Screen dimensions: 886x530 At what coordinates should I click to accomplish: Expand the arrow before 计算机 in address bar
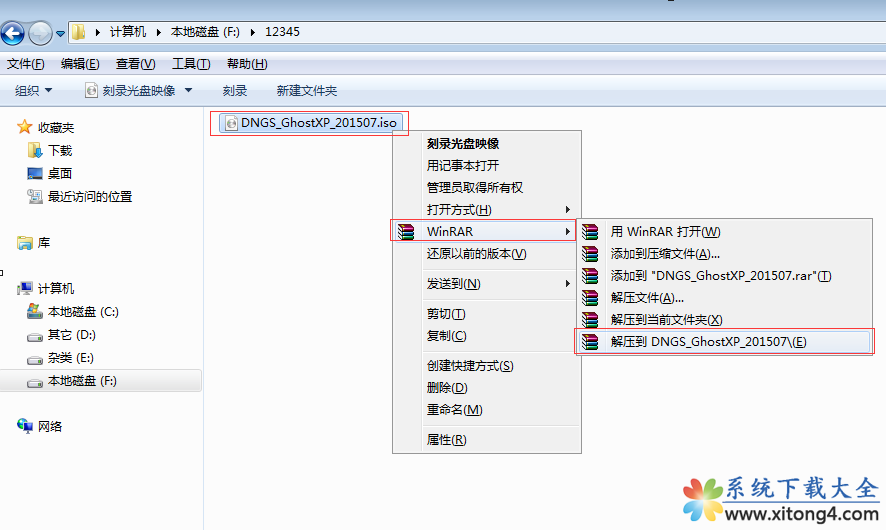[x=98, y=32]
